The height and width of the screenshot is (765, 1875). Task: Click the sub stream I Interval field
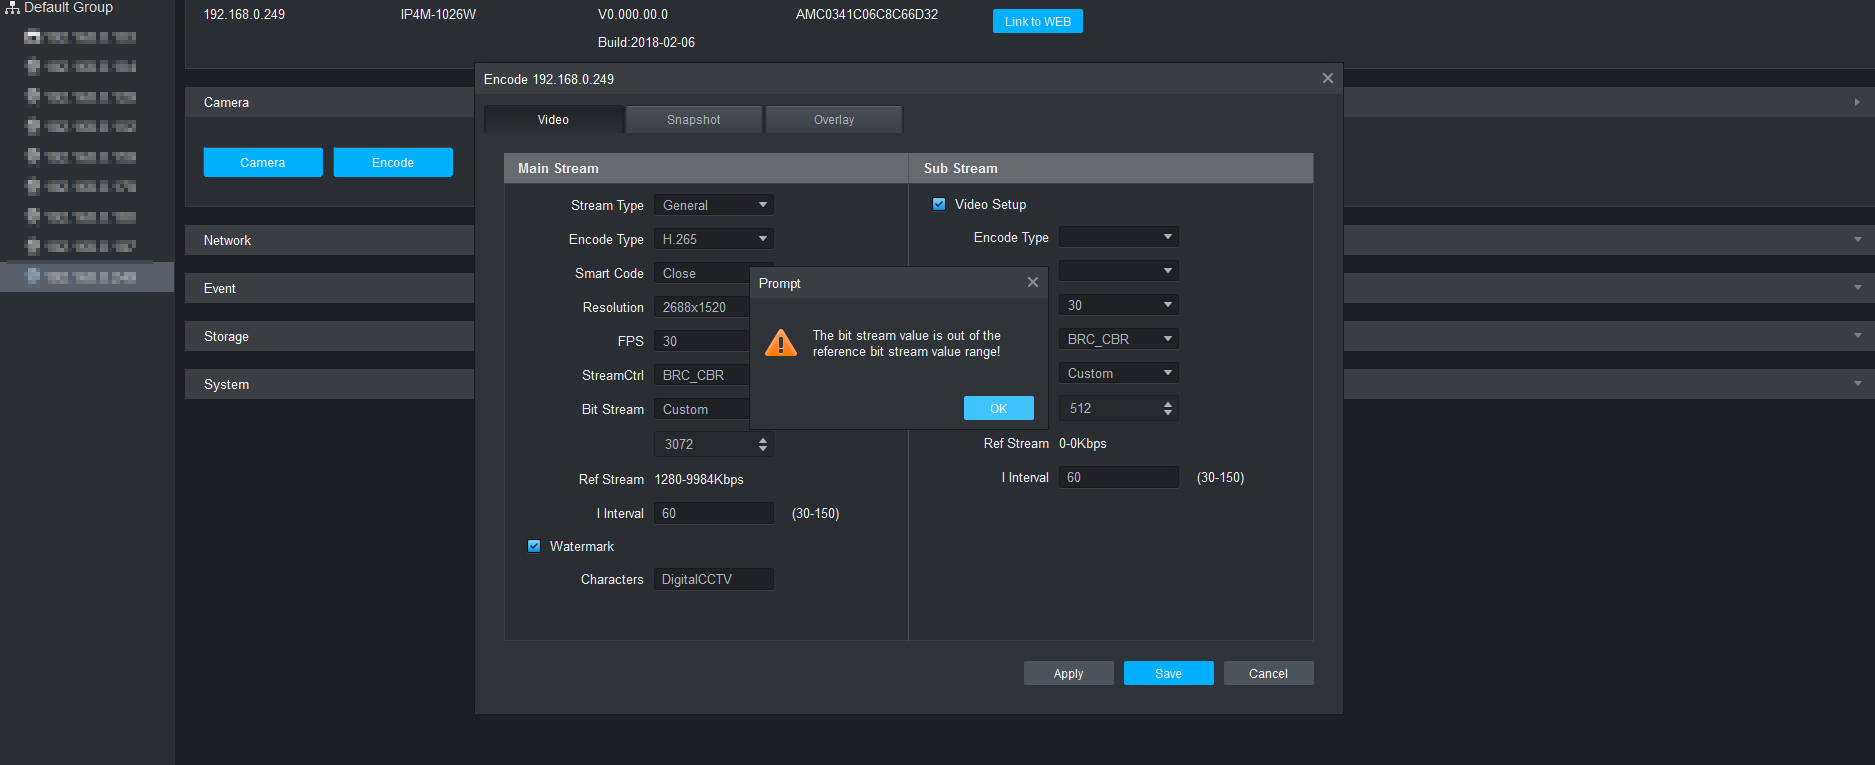pyautogui.click(x=1119, y=477)
